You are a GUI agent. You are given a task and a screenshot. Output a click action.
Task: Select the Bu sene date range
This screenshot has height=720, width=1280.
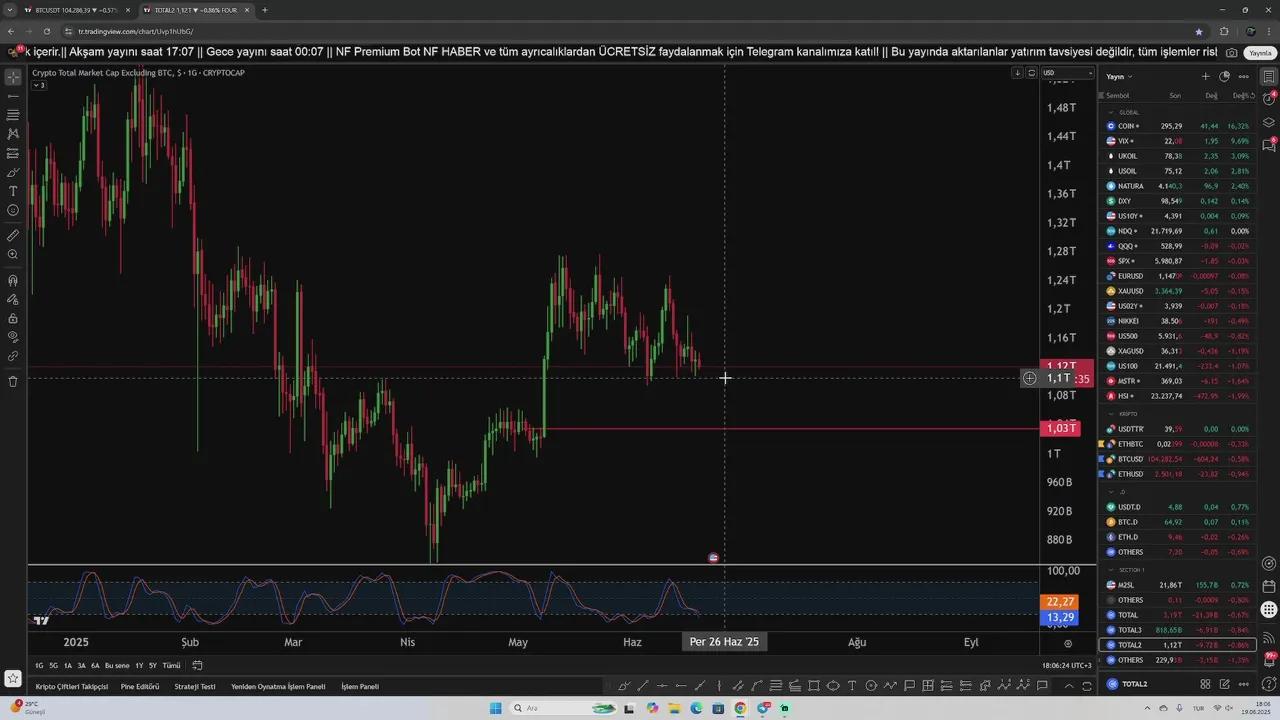pyautogui.click(x=117, y=665)
